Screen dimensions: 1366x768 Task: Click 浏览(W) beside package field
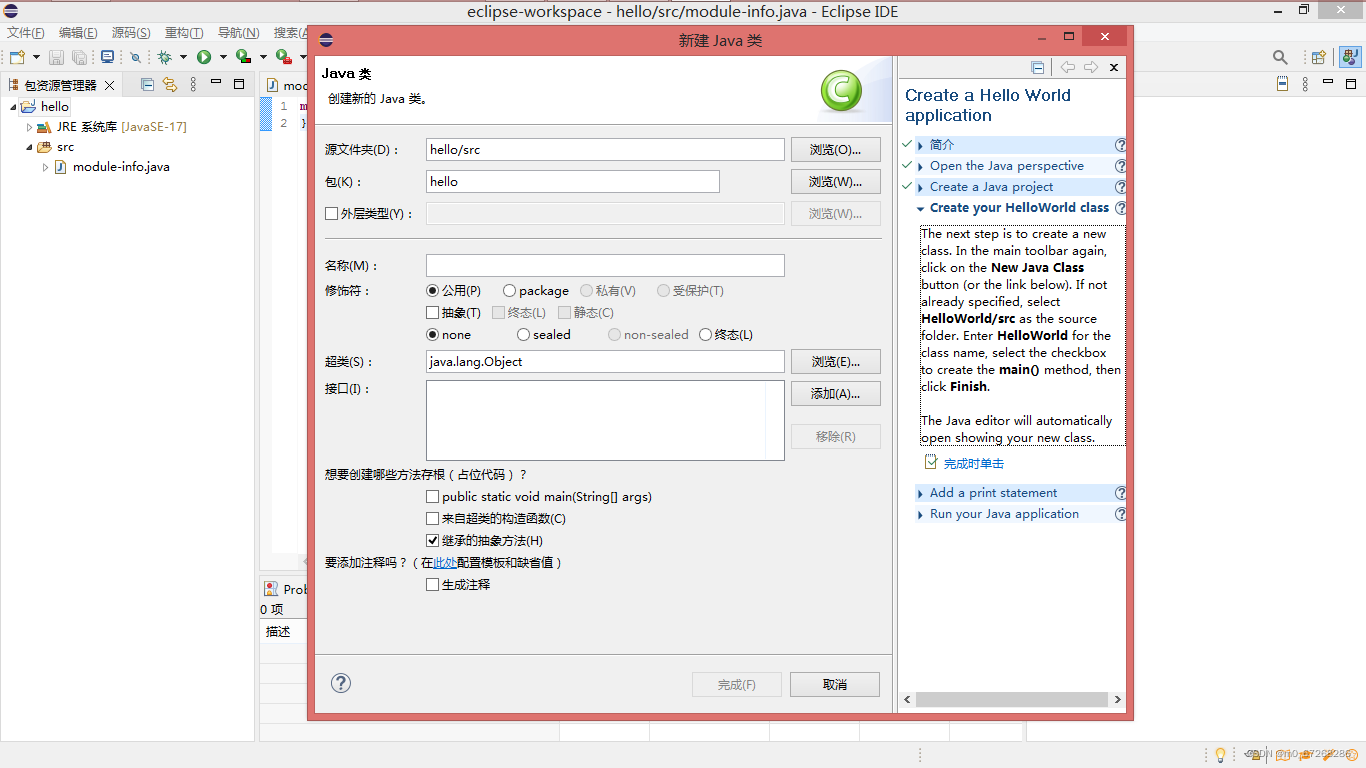tap(835, 182)
